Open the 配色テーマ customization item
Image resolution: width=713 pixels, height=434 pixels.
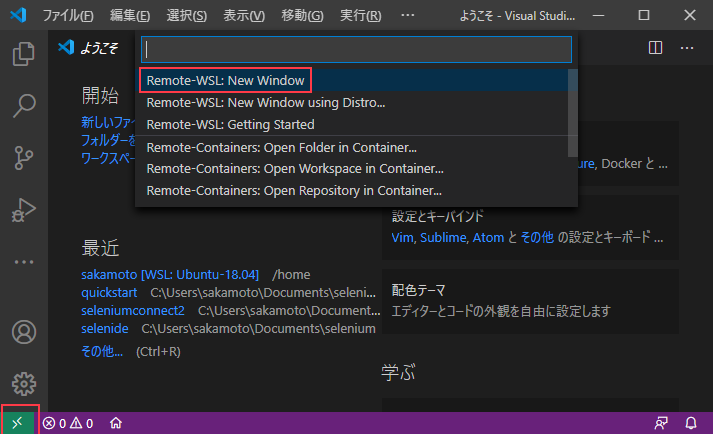[530, 301]
